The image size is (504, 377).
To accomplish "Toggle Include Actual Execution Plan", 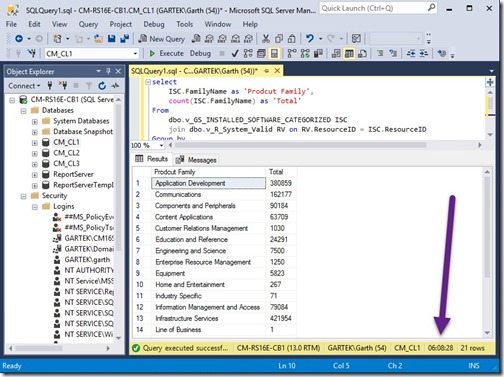I will coord(292,53).
